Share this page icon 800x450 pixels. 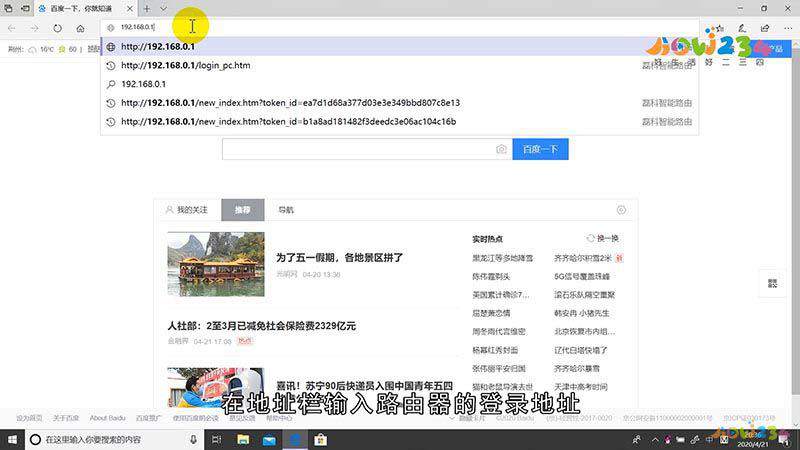(x=764, y=28)
